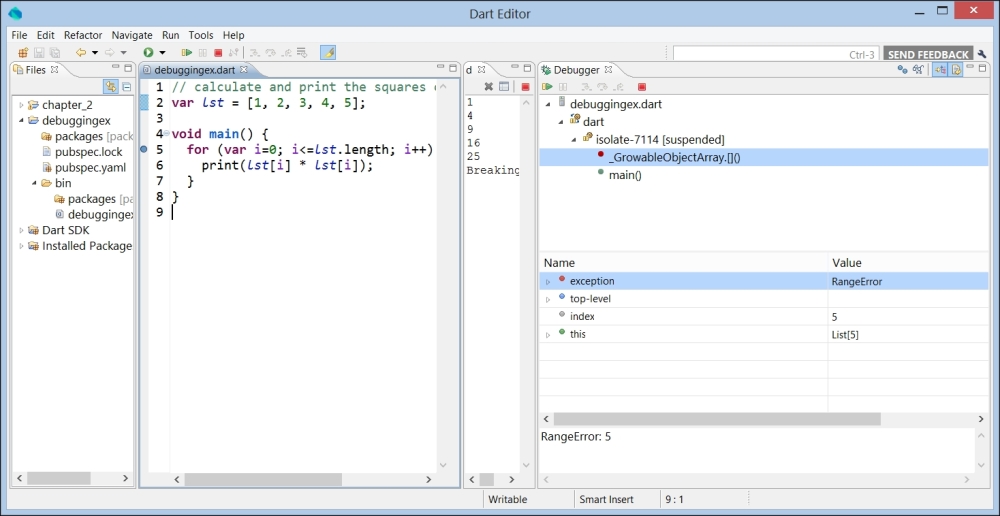Click the console display layout icon
The height and width of the screenshot is (516, 1000).
coord(504,87)
